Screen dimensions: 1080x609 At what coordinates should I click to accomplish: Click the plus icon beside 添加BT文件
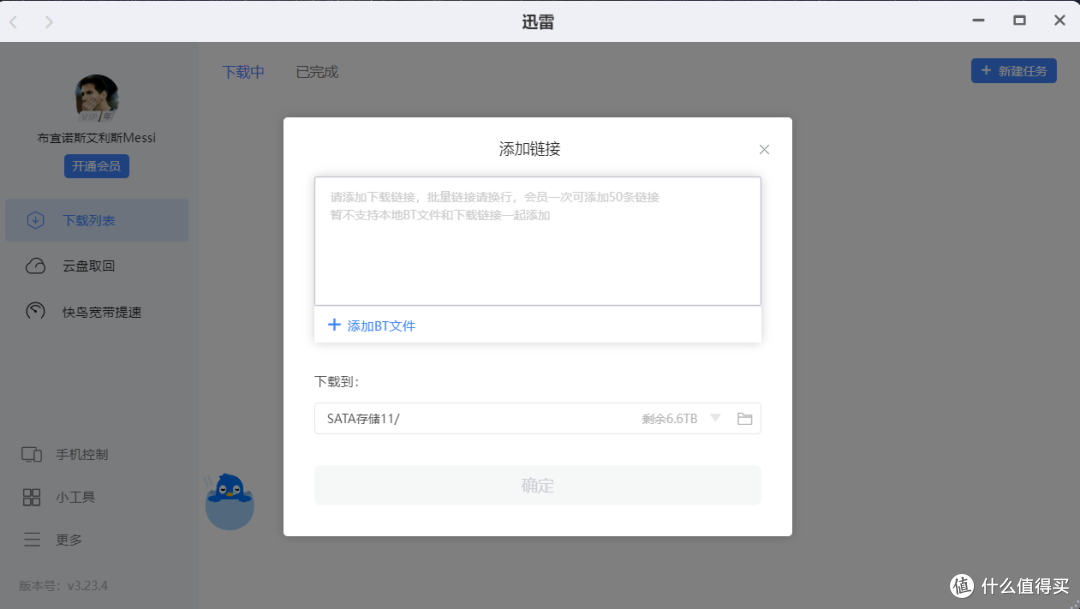click(x=334, y=324)
